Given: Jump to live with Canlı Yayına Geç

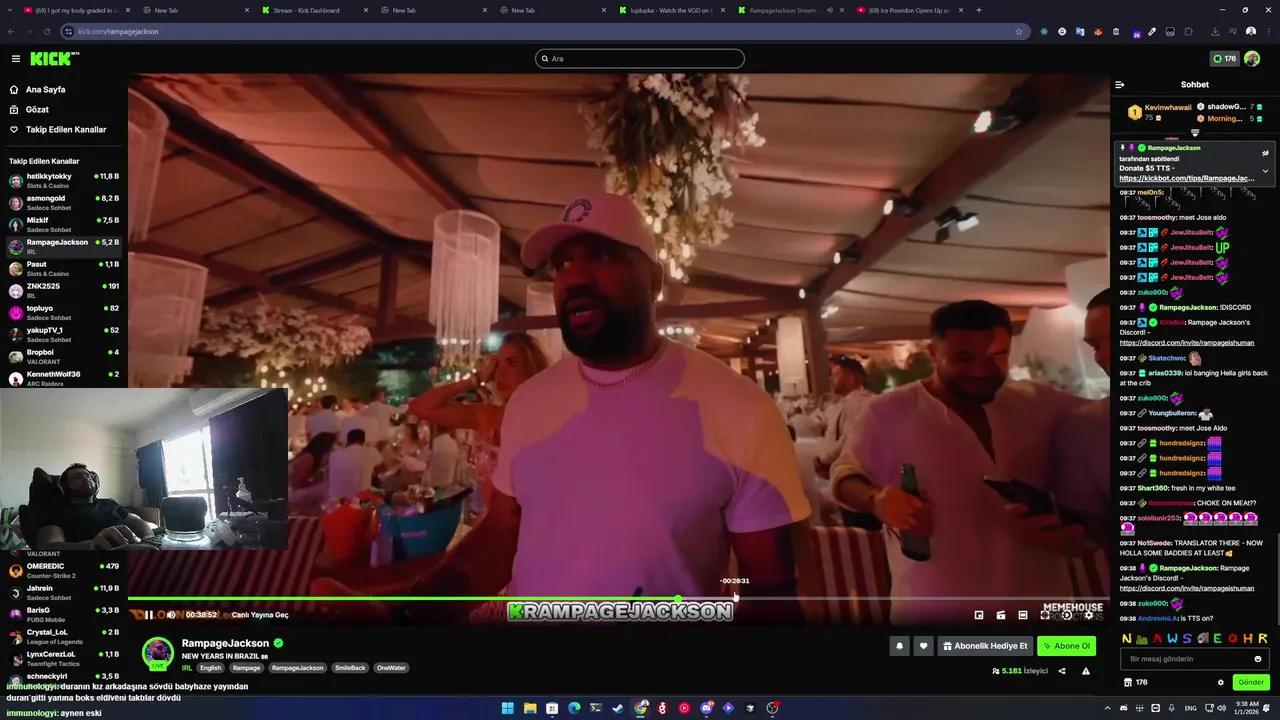Looking at the screenshot, I should (260, 615).
